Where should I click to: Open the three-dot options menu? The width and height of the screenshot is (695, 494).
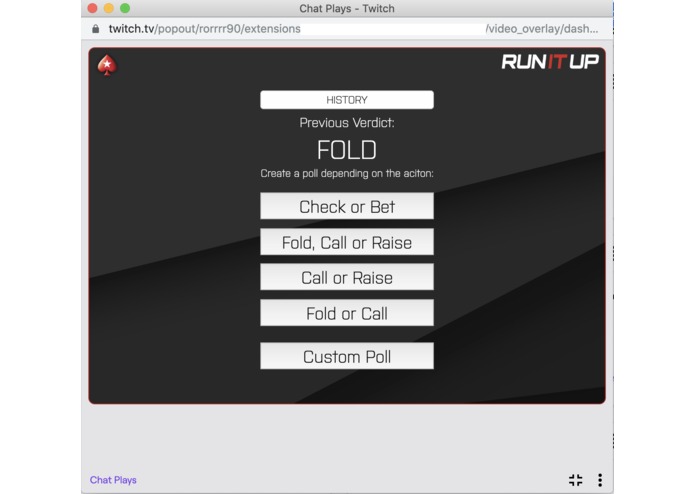click(x=600, y=480)
